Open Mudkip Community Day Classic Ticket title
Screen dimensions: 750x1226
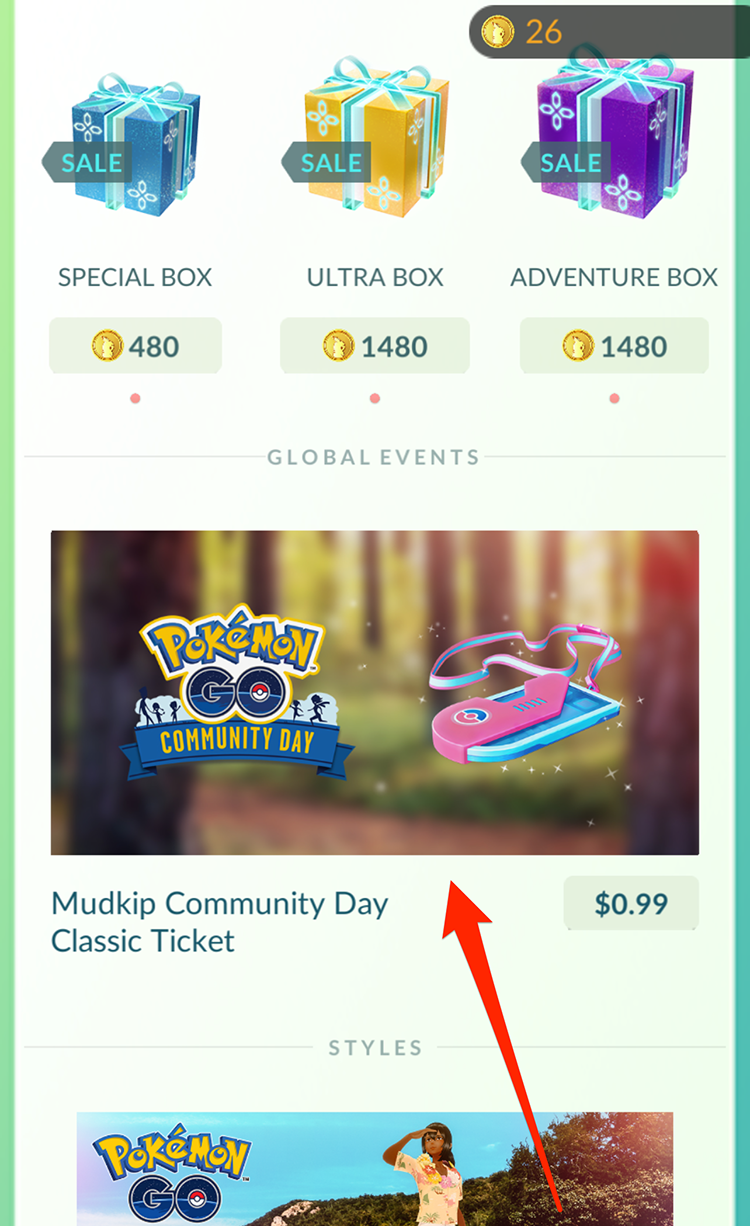tap(219, 922)
